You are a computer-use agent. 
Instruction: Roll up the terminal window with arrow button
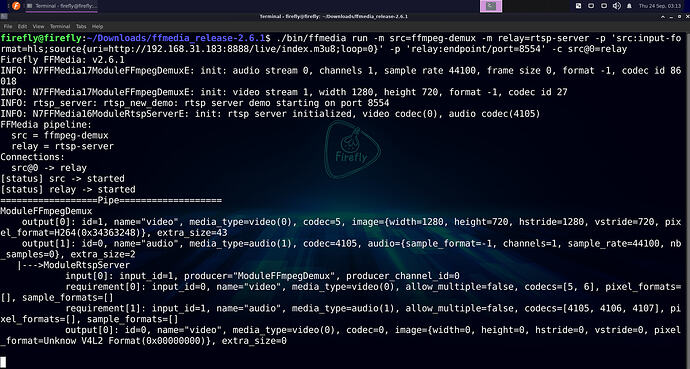tap(663, 17)
